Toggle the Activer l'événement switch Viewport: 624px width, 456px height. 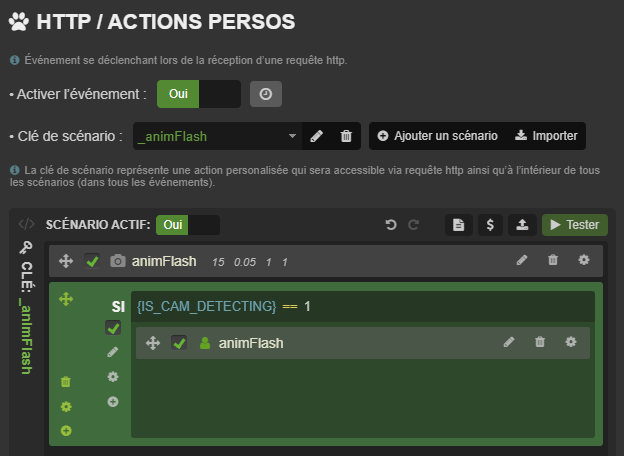pos(199,94)
